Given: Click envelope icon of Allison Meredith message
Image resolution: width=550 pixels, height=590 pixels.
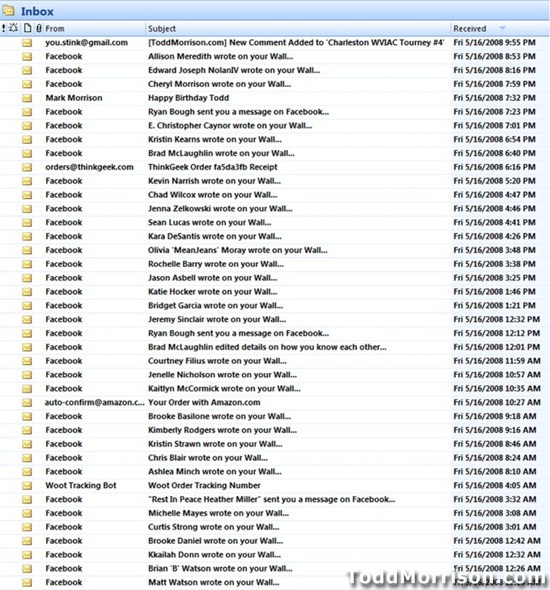Looking at the screenshot, I should pyautogui.click(x=27, y=57).
